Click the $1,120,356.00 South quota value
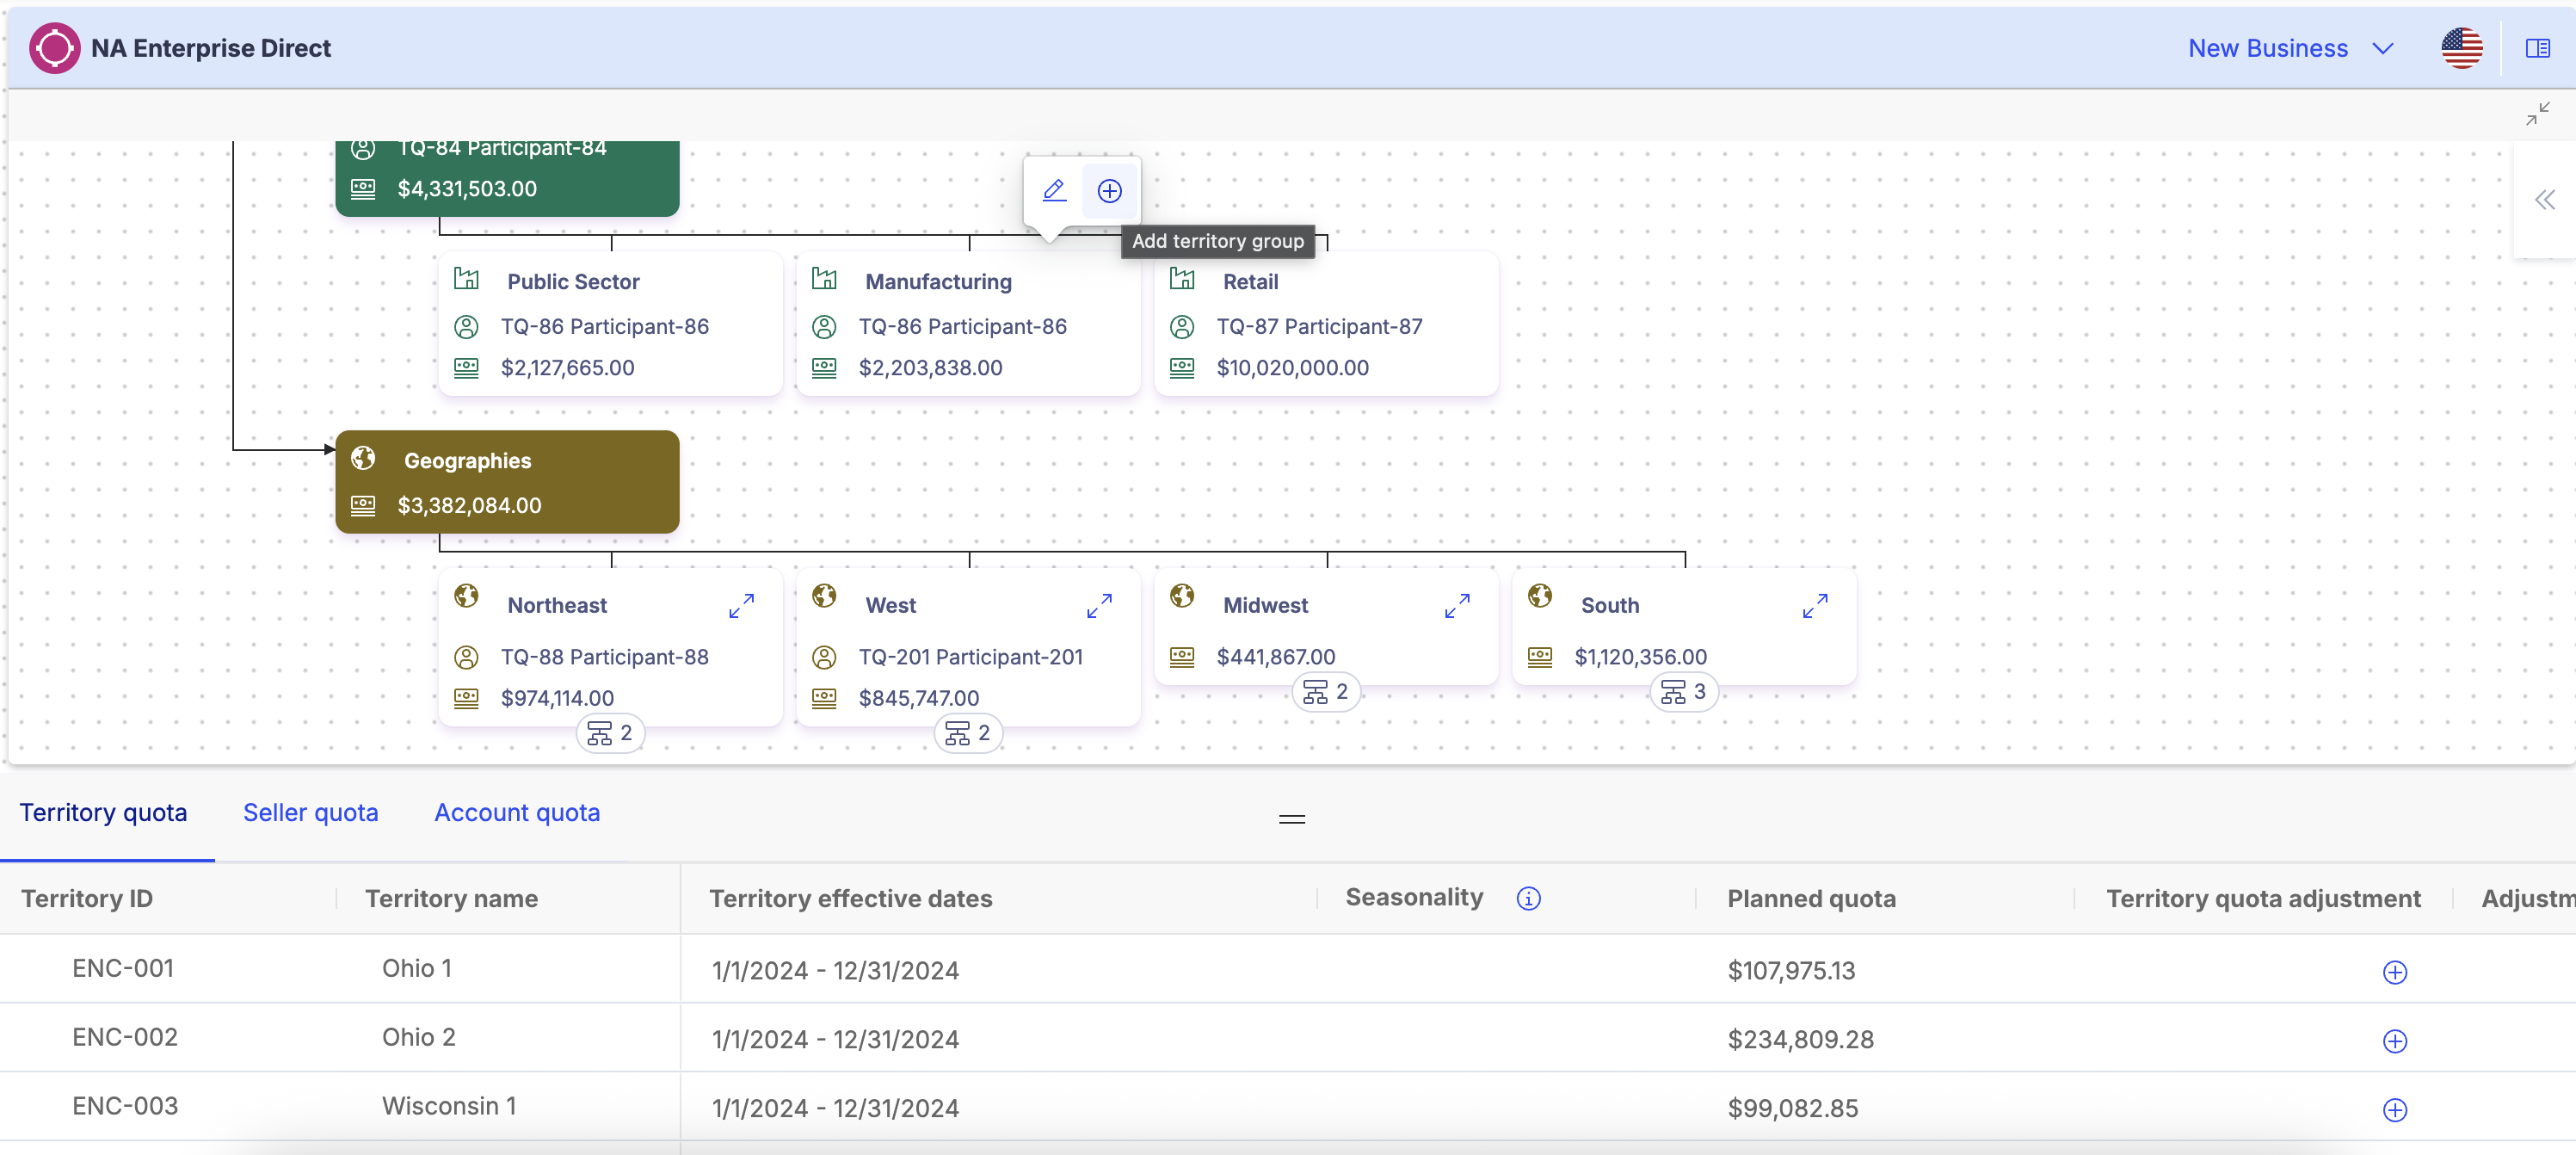 pyautogui.click(x=1640, y=657)
